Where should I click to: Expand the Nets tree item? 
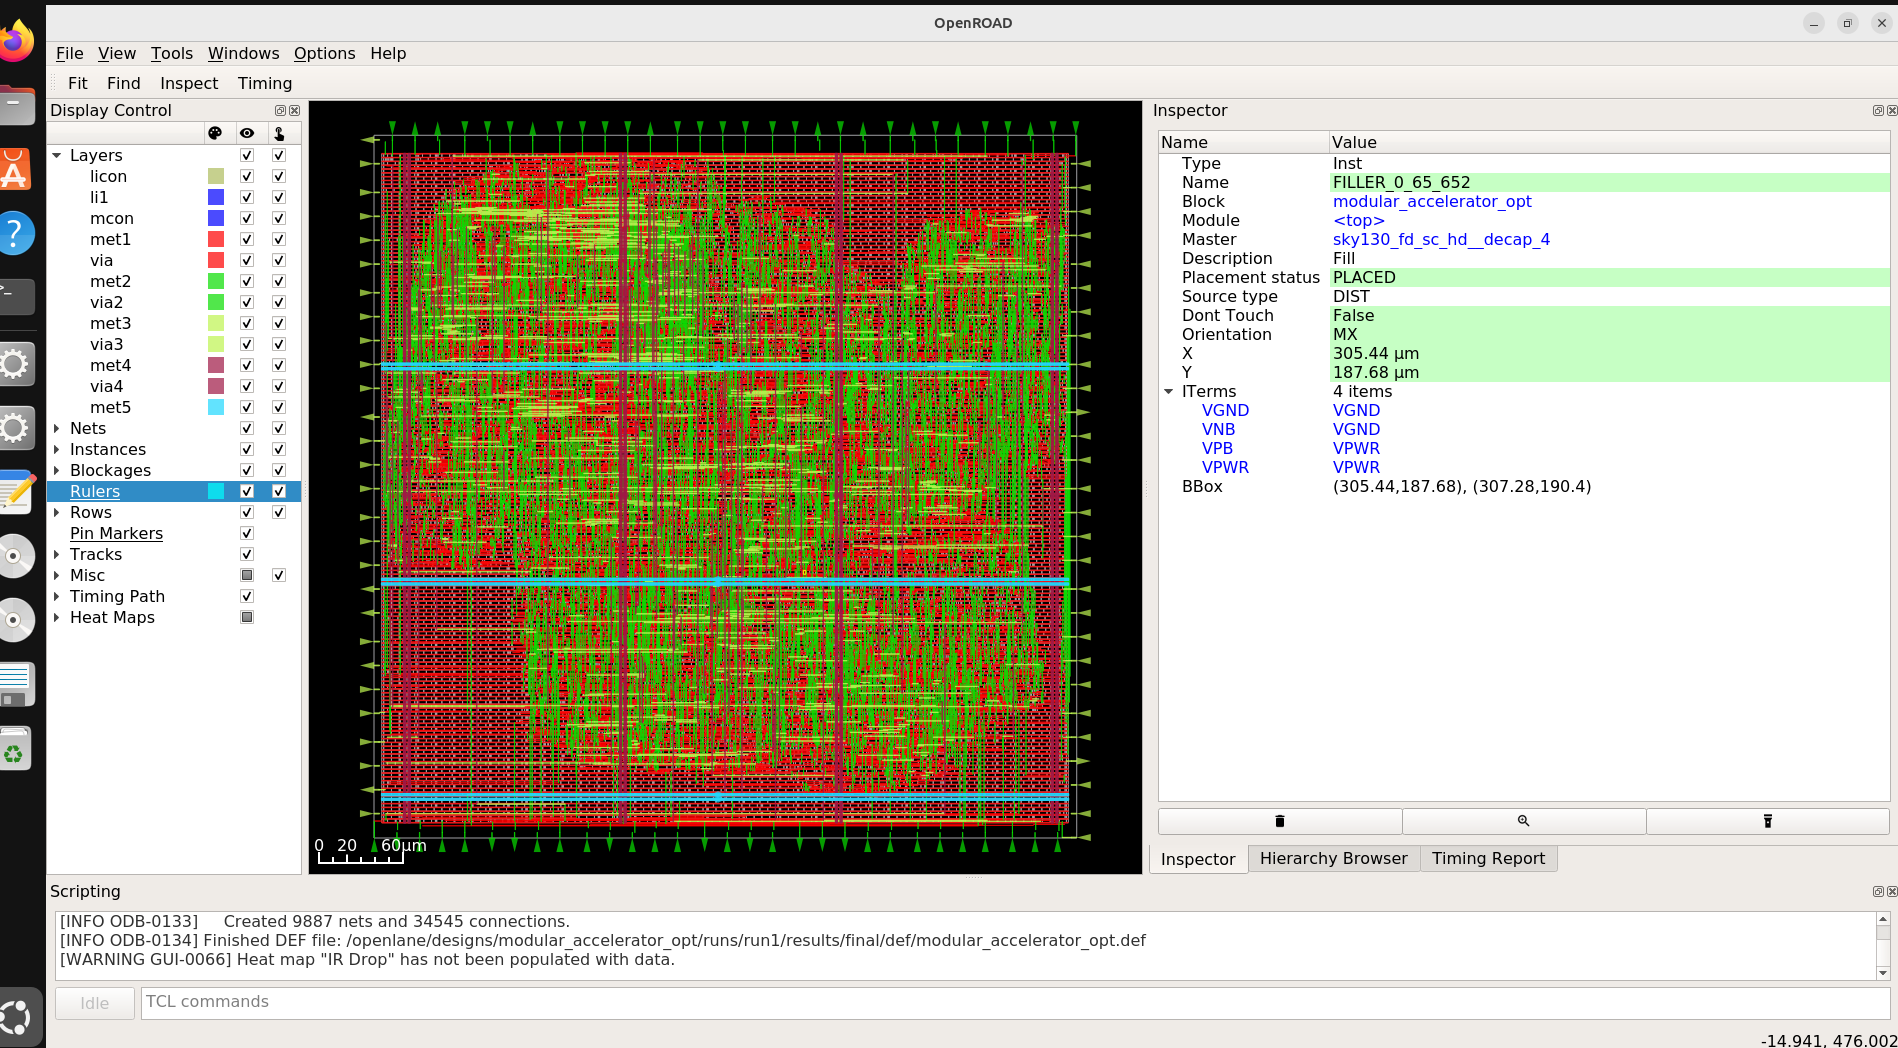point(57,429)
